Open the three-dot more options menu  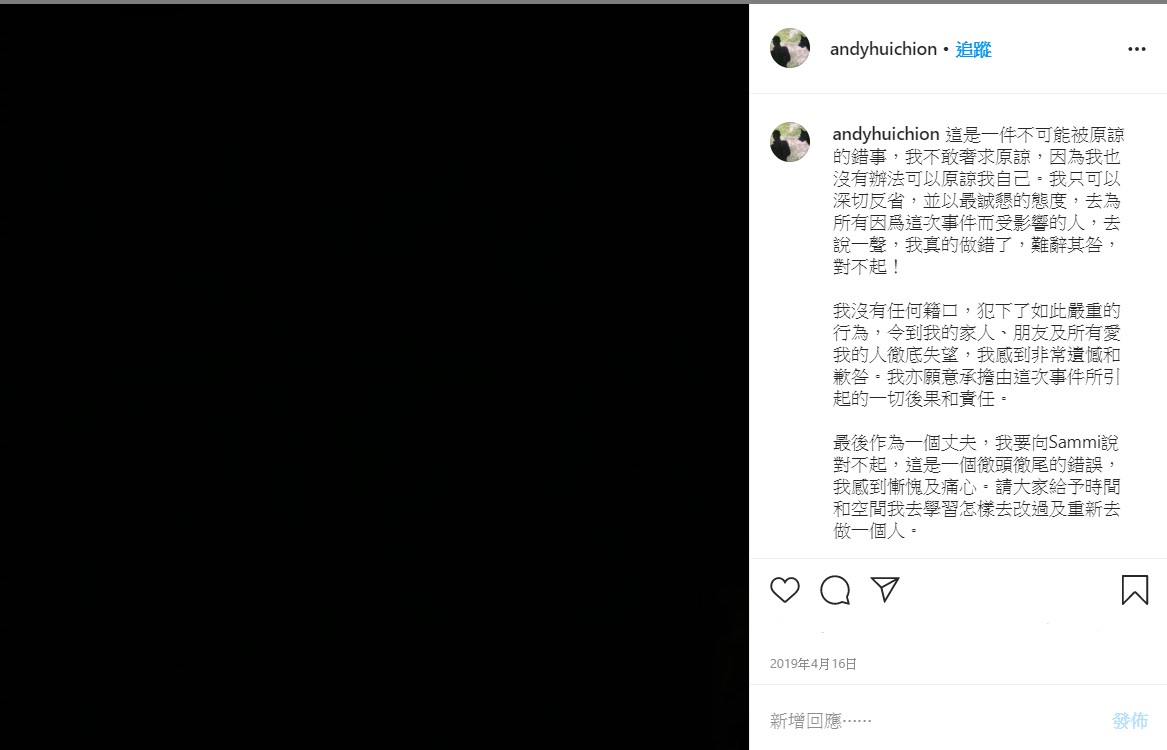(x=1136, y=49)
